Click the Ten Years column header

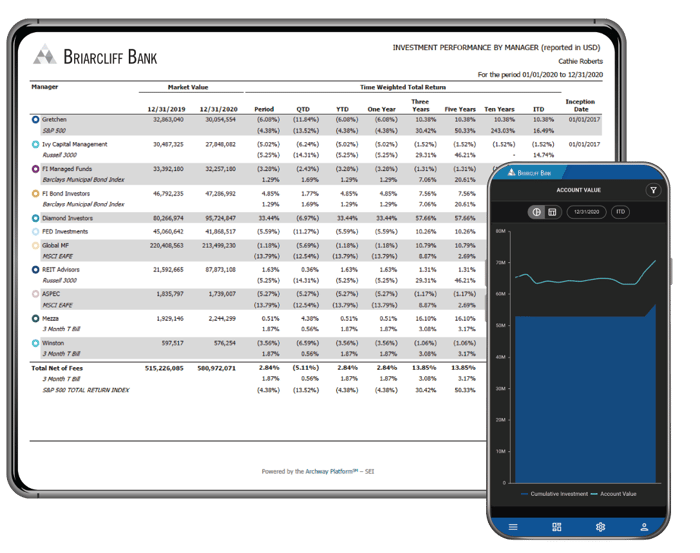[x=500, y=109]
